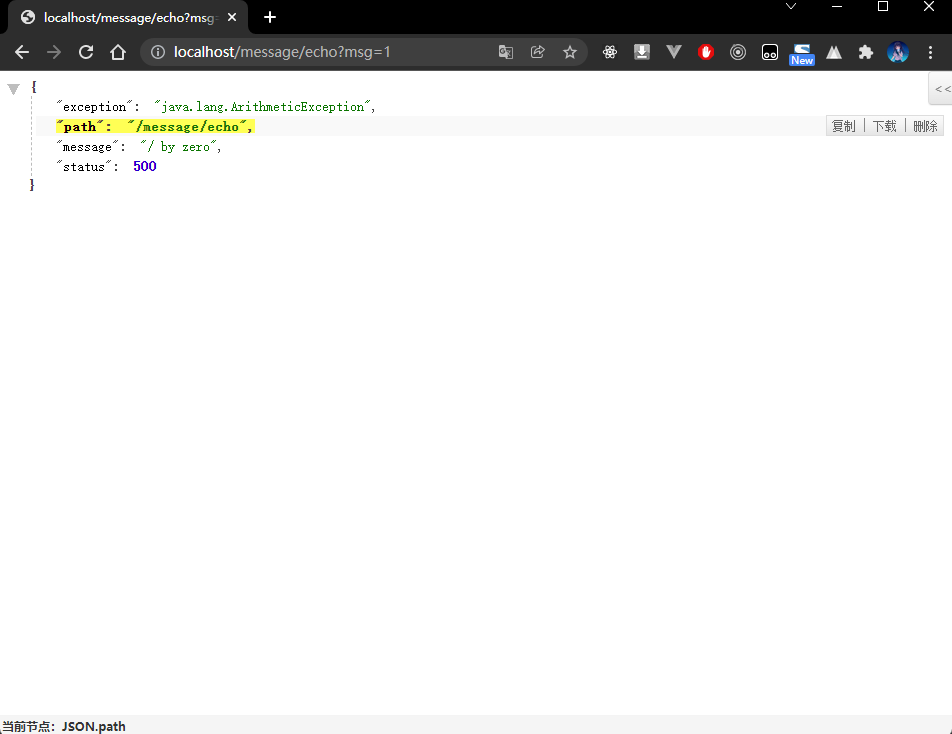Click the triangle mountain extension icon
952x734 pixels.
click(x=834, y=52)
